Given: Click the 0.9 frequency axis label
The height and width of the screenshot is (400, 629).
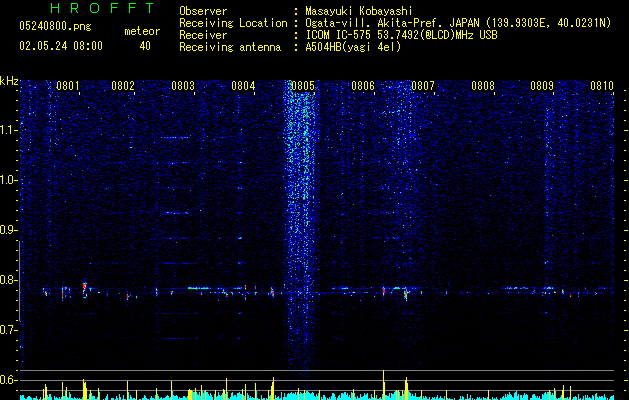Looking at the screenshot, I should (x=8, y=230).
